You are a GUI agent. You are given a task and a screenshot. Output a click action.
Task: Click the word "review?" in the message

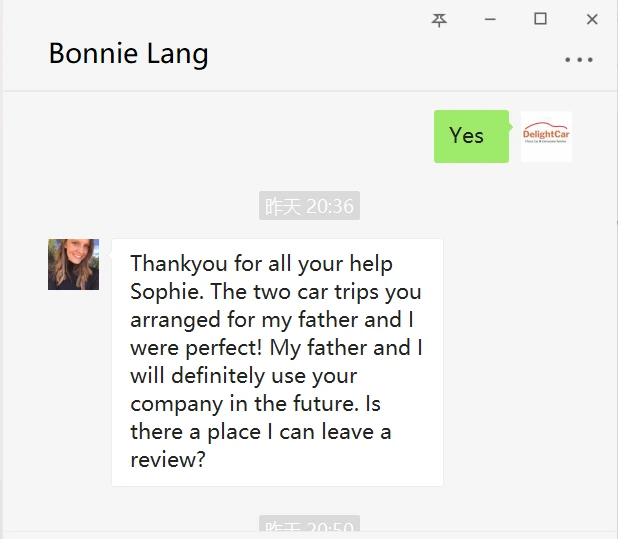click(167, 460)
